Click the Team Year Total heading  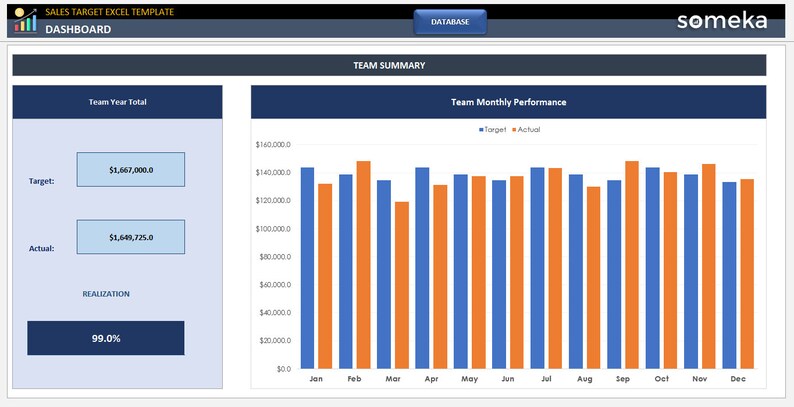117,102
